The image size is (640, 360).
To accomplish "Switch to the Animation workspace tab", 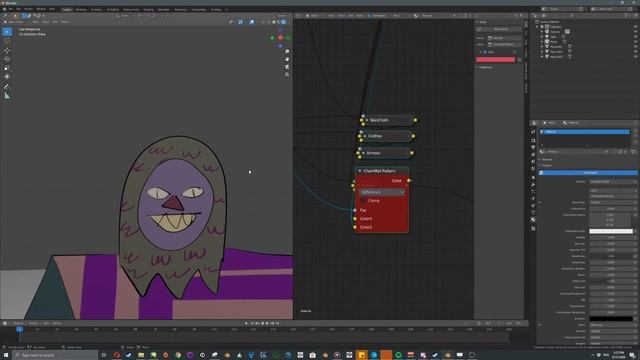I will (x=164, y=9).
